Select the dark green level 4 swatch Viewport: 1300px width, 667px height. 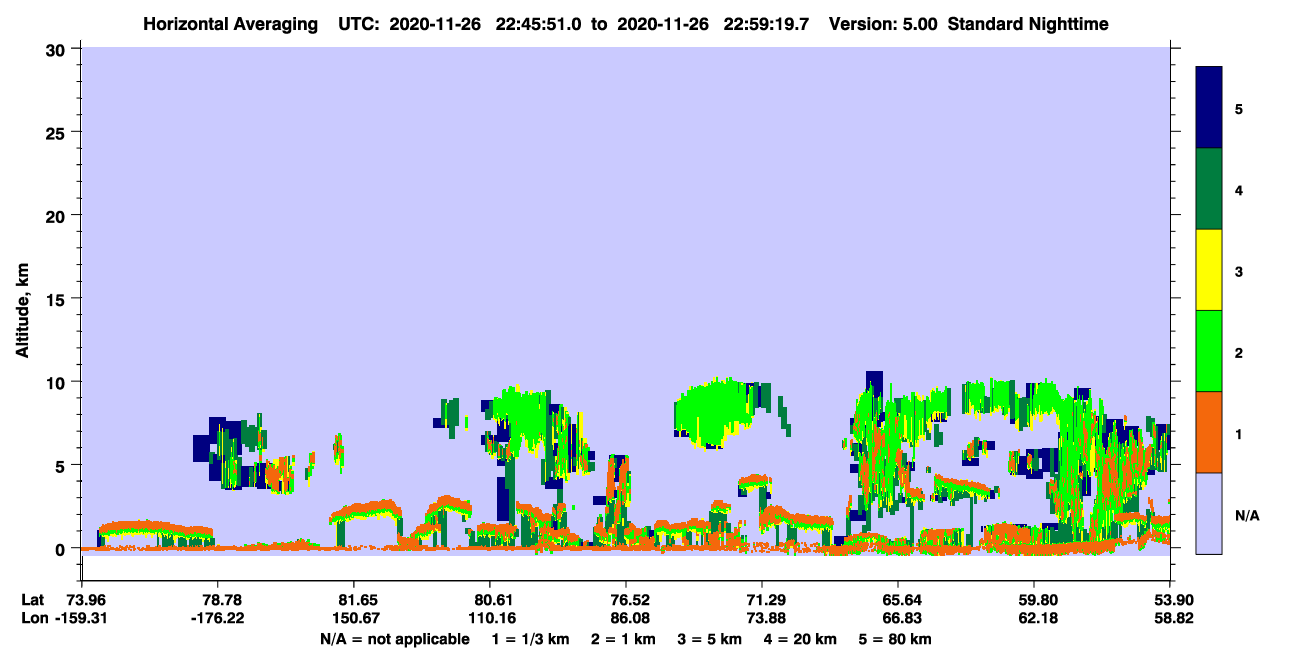(1209, 189)
